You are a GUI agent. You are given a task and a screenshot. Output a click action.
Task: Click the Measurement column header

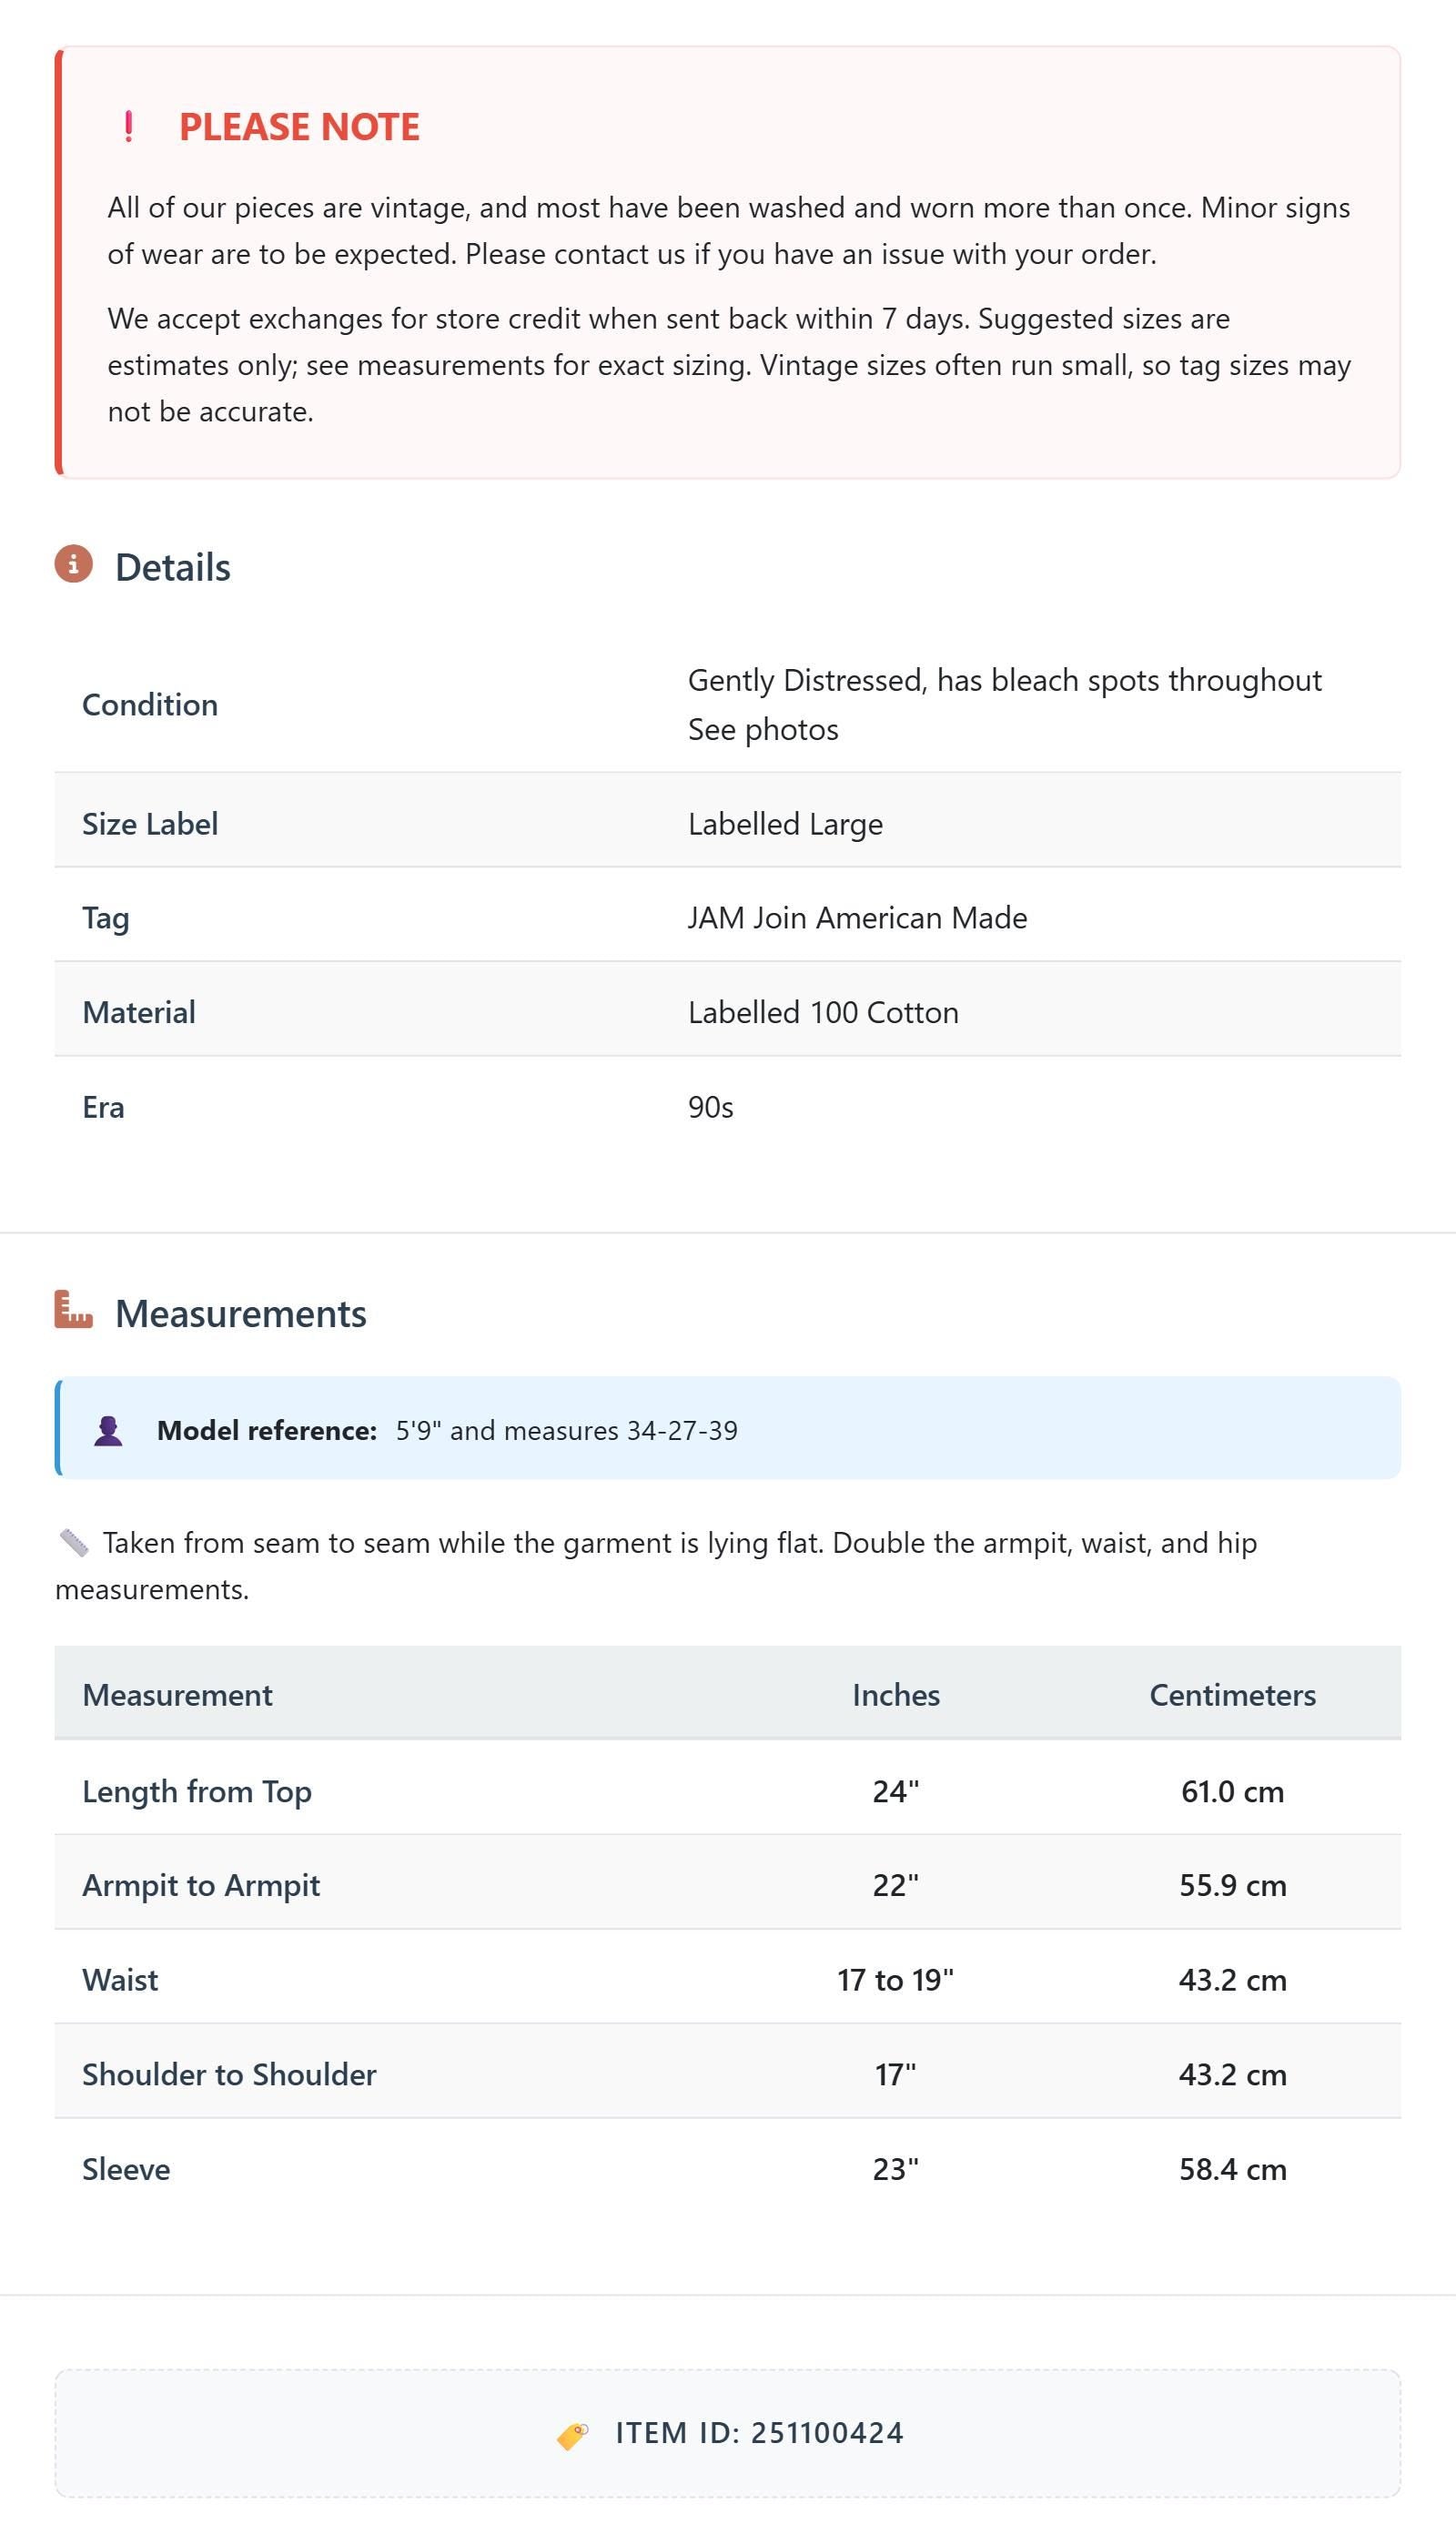pyautogui.click(x=177, y=1694)
